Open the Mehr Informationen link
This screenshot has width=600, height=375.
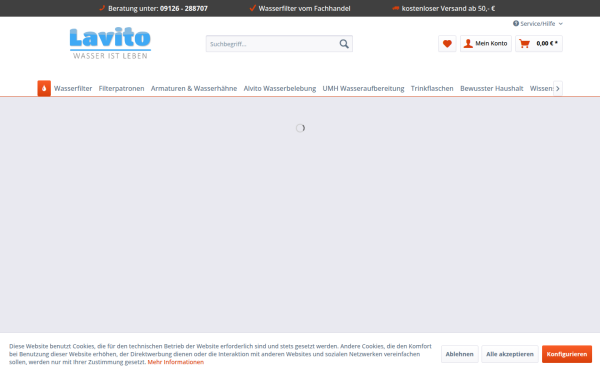pyautogui.click(x=176, y=362)
